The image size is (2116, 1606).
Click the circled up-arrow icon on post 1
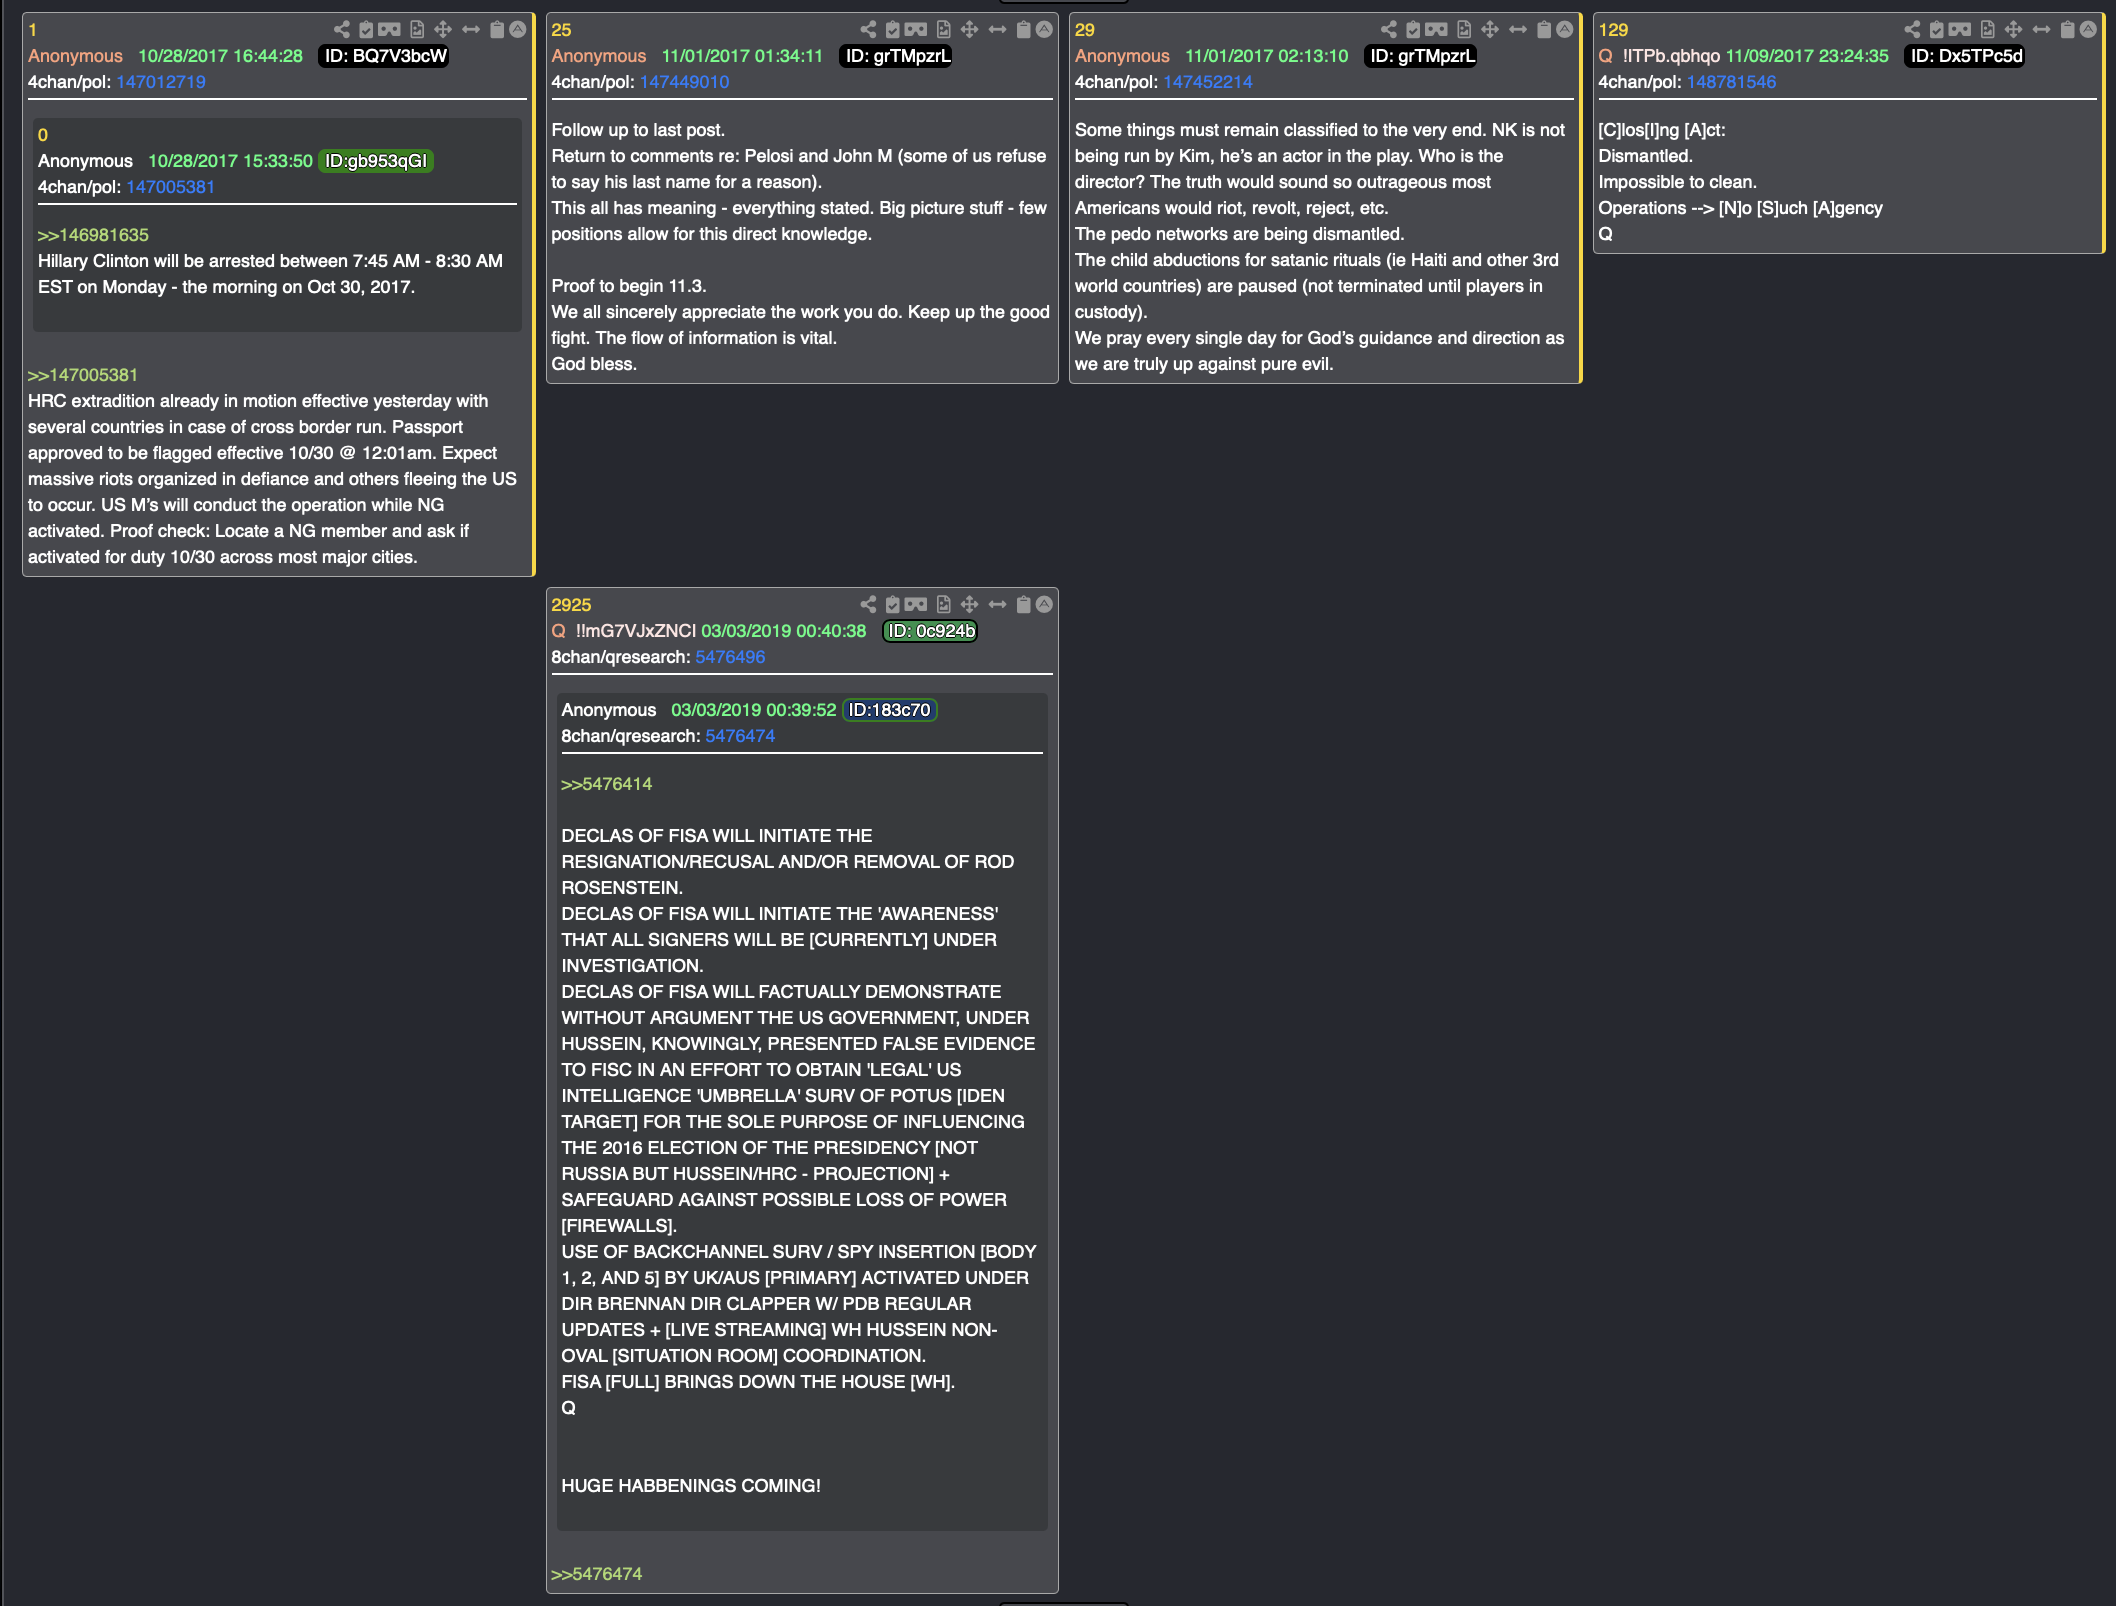pos(518,30)
